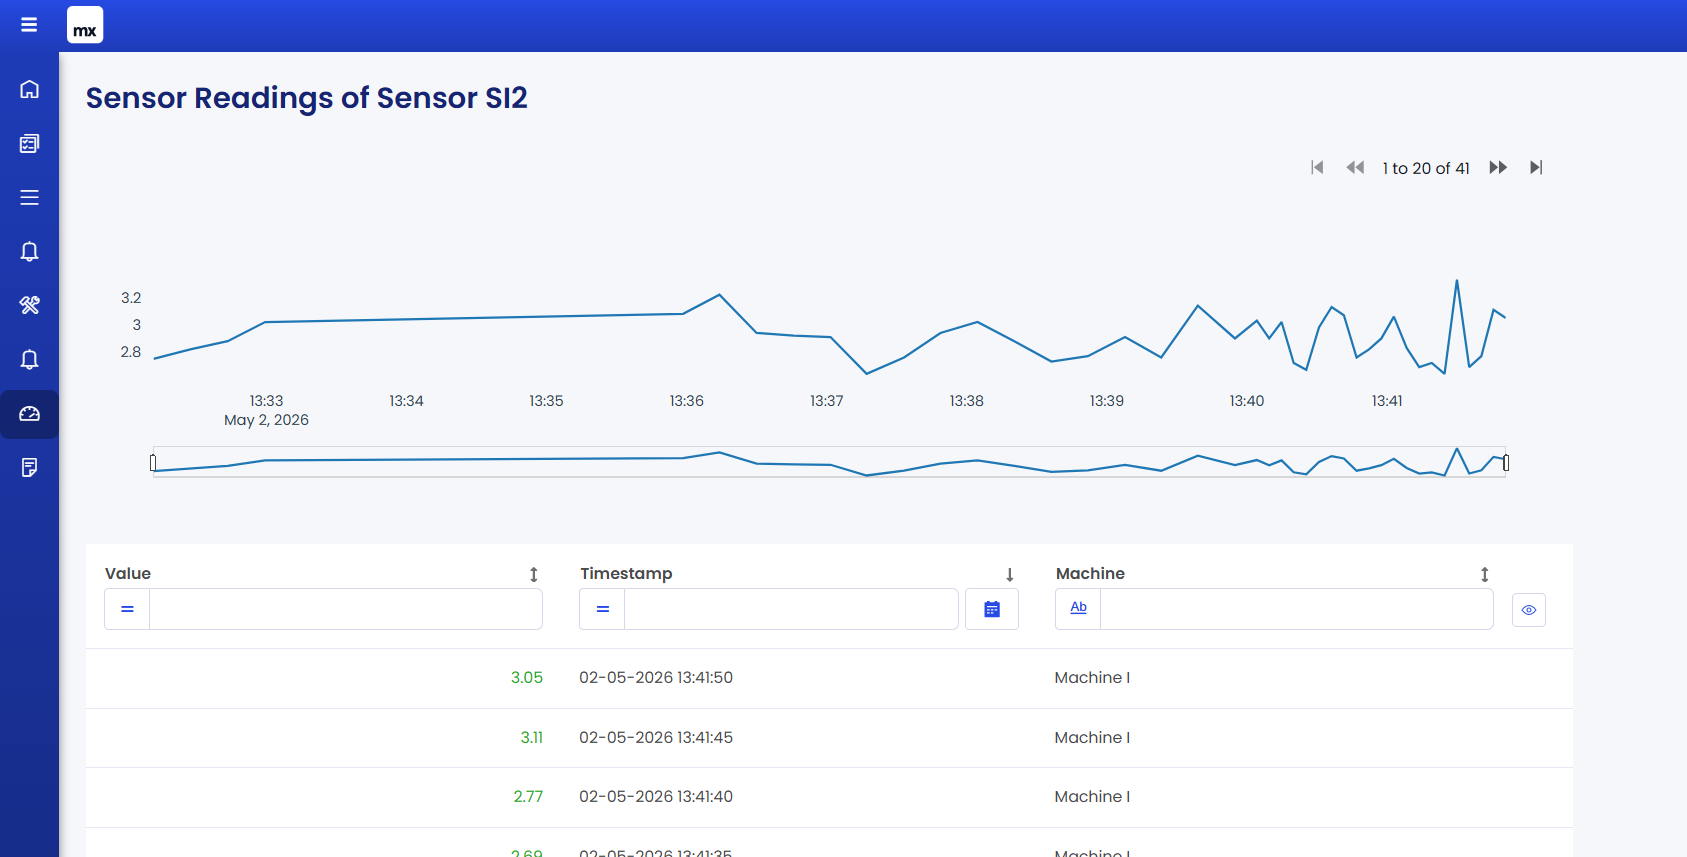The width and height of the screenshot is (1687, 857).
Task: Open the first bell notifications sidebar icon
Action: pos(29,251)
